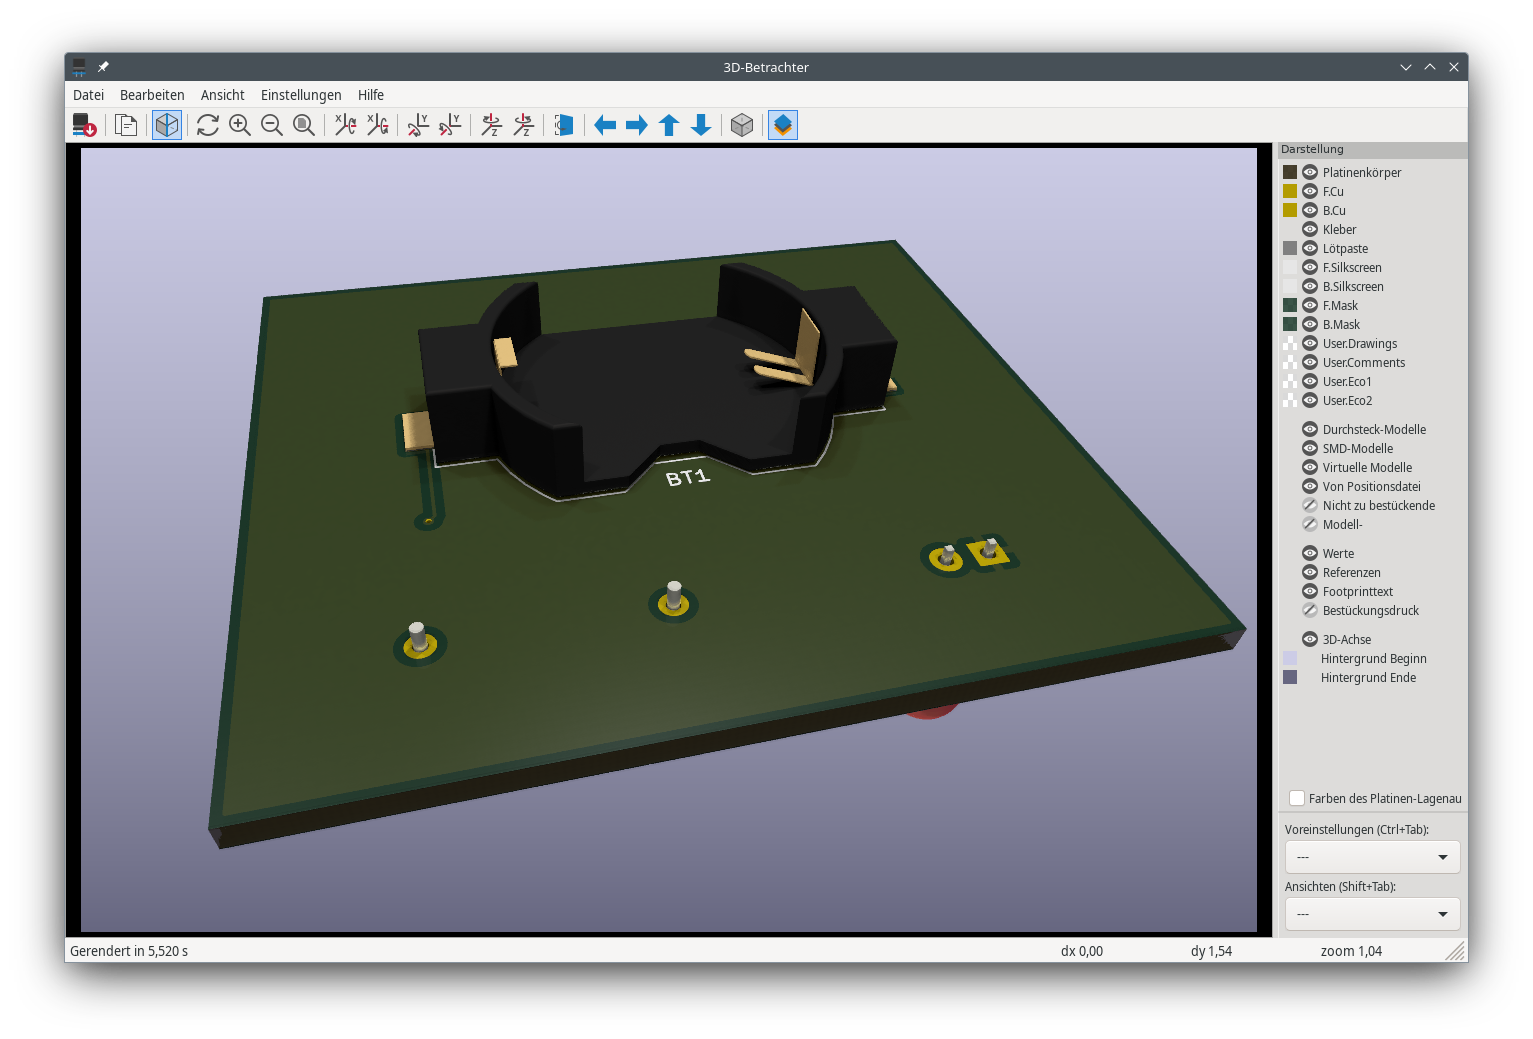Image resolution: width=1533 pixels, height=1039 pixels.
Task: Open the Ansicht menu
Action: (x=222, y=95)
